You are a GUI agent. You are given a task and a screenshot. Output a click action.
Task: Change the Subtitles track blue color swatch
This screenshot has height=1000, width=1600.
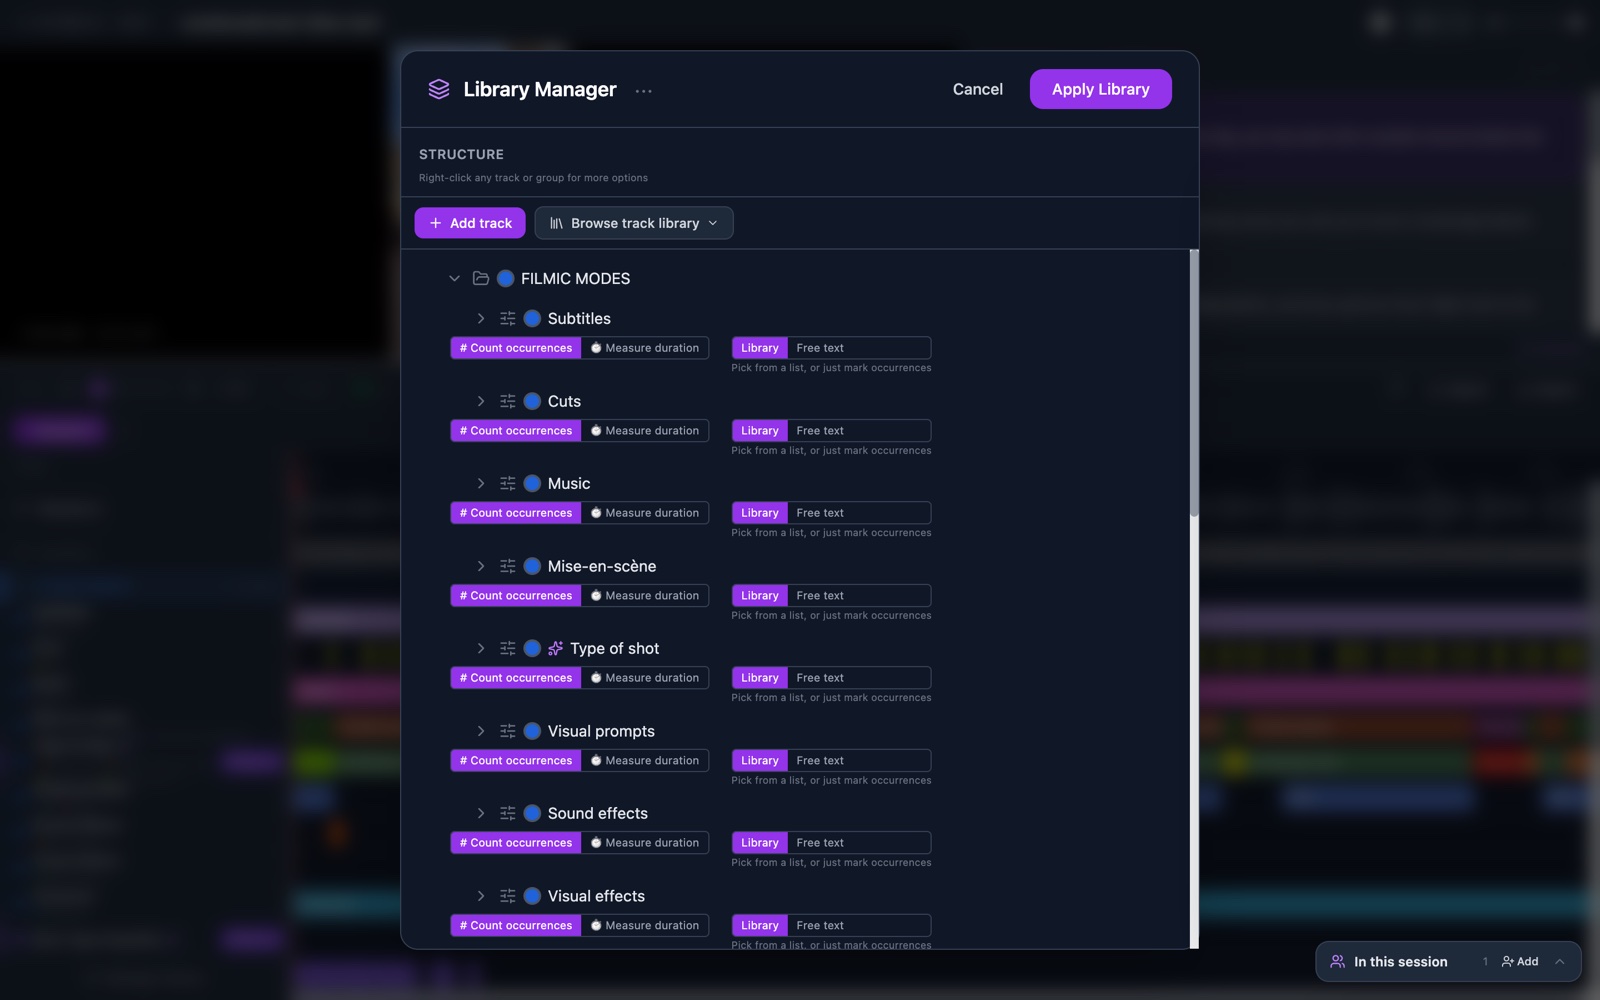(533, 318)
